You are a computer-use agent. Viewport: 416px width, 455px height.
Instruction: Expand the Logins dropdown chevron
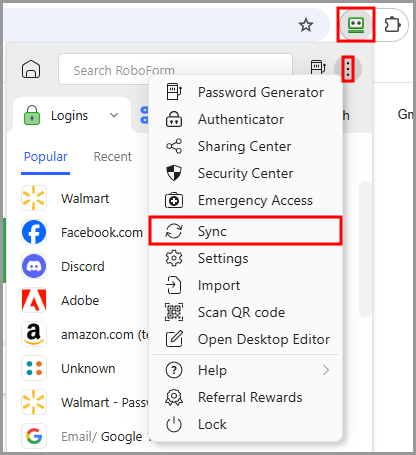tap(114, 116)
